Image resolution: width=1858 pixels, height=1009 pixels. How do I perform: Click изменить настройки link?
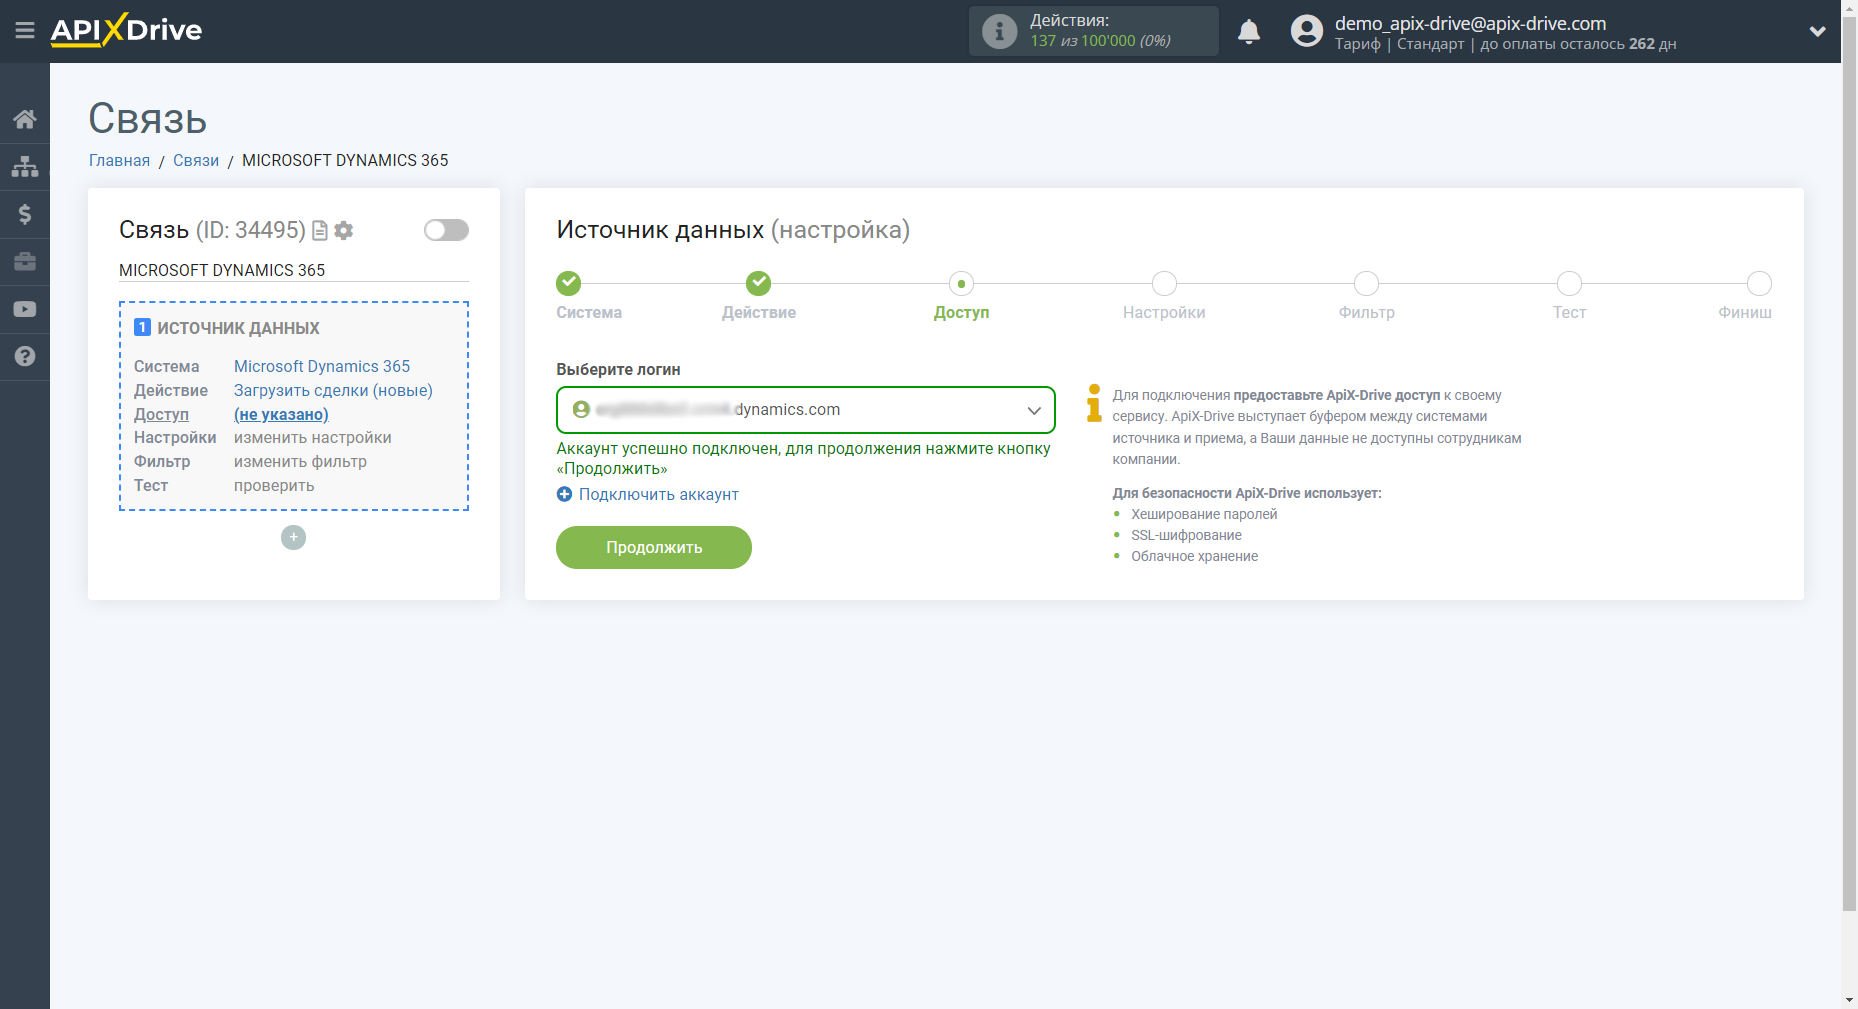(313, 438)
